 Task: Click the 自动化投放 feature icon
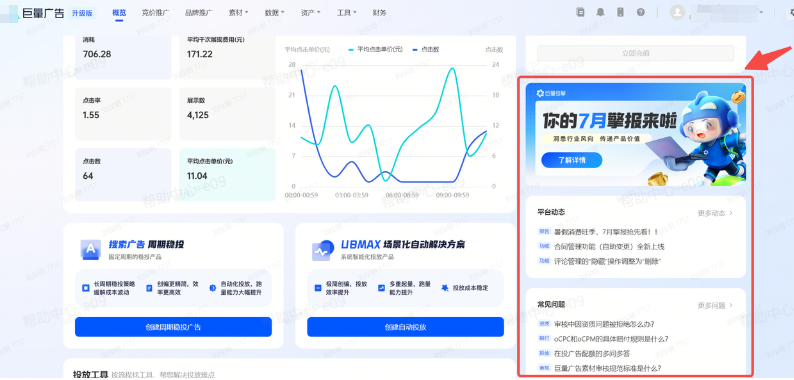[212, 288]
